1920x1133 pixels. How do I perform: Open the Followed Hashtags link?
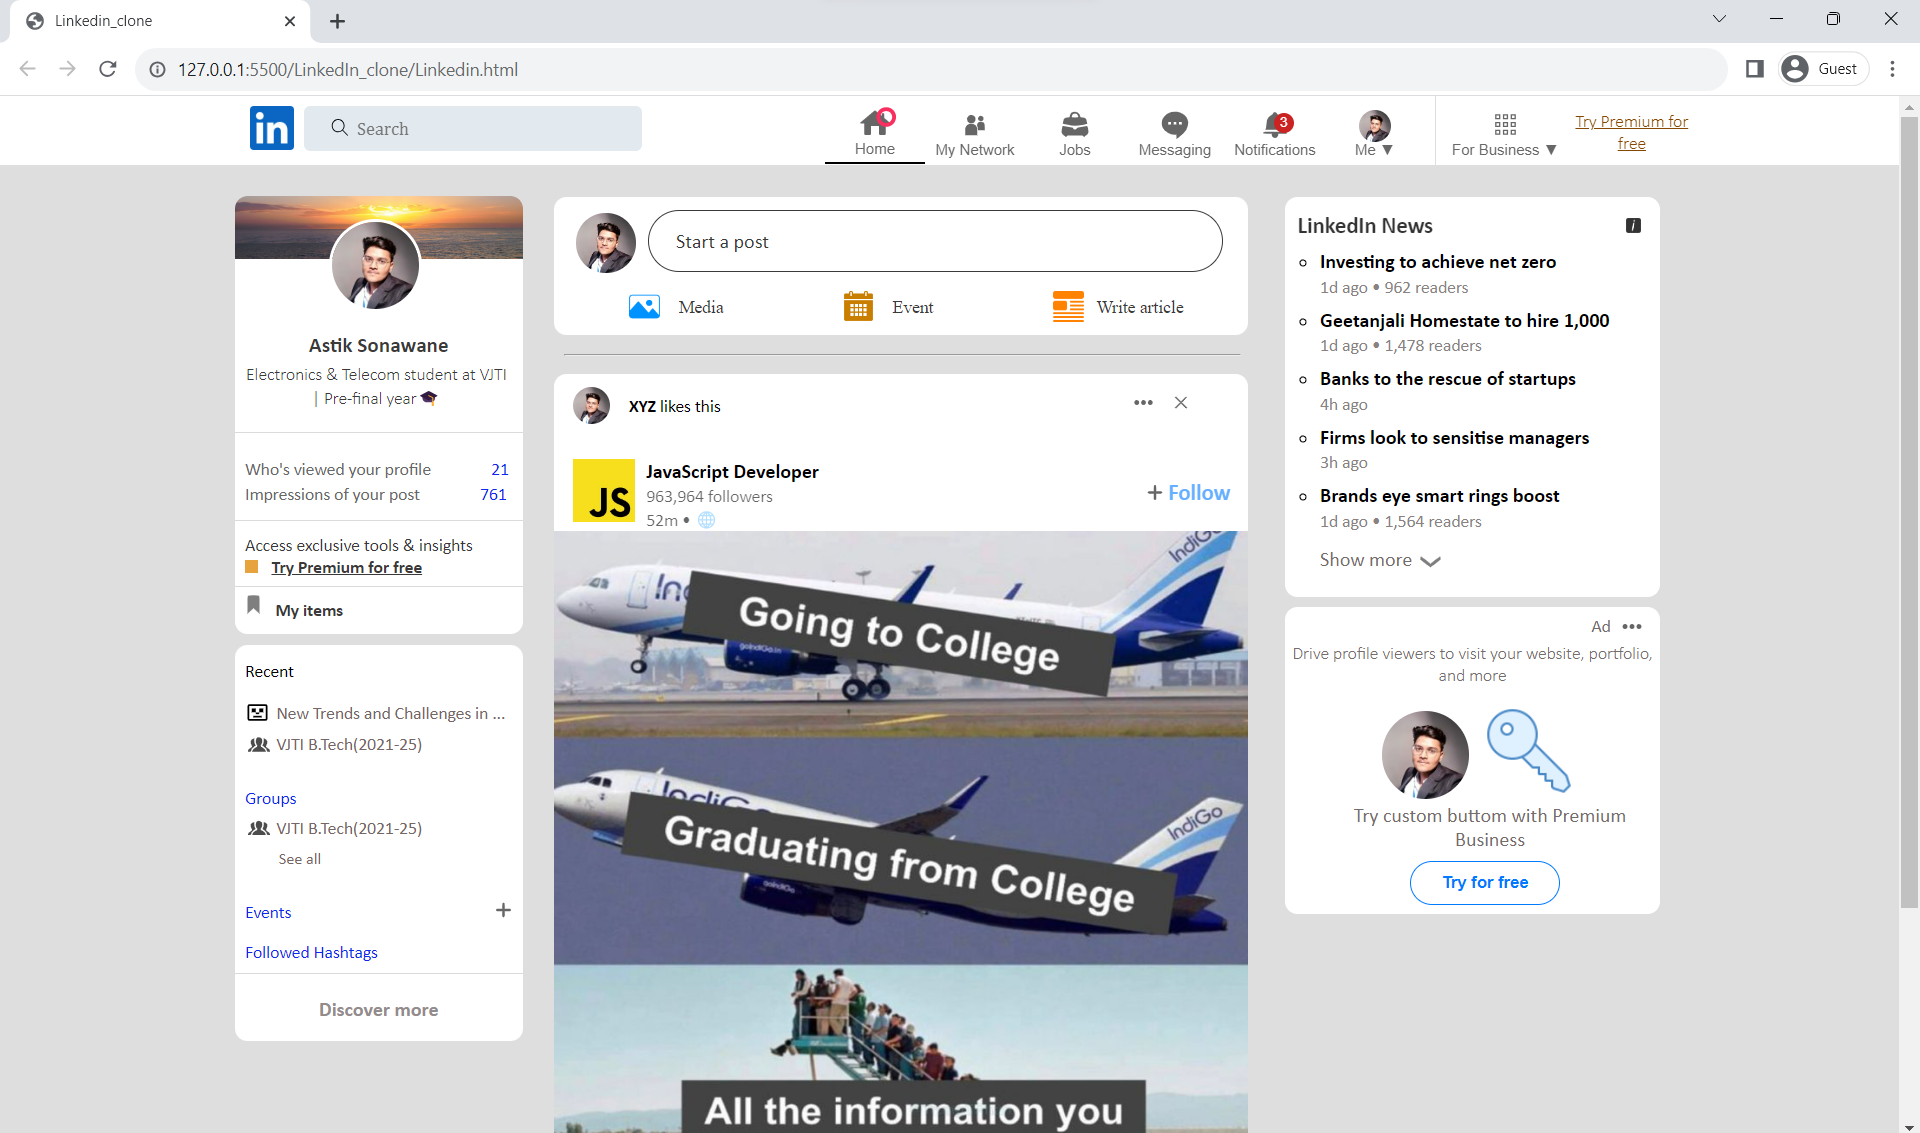coord(311,952)
